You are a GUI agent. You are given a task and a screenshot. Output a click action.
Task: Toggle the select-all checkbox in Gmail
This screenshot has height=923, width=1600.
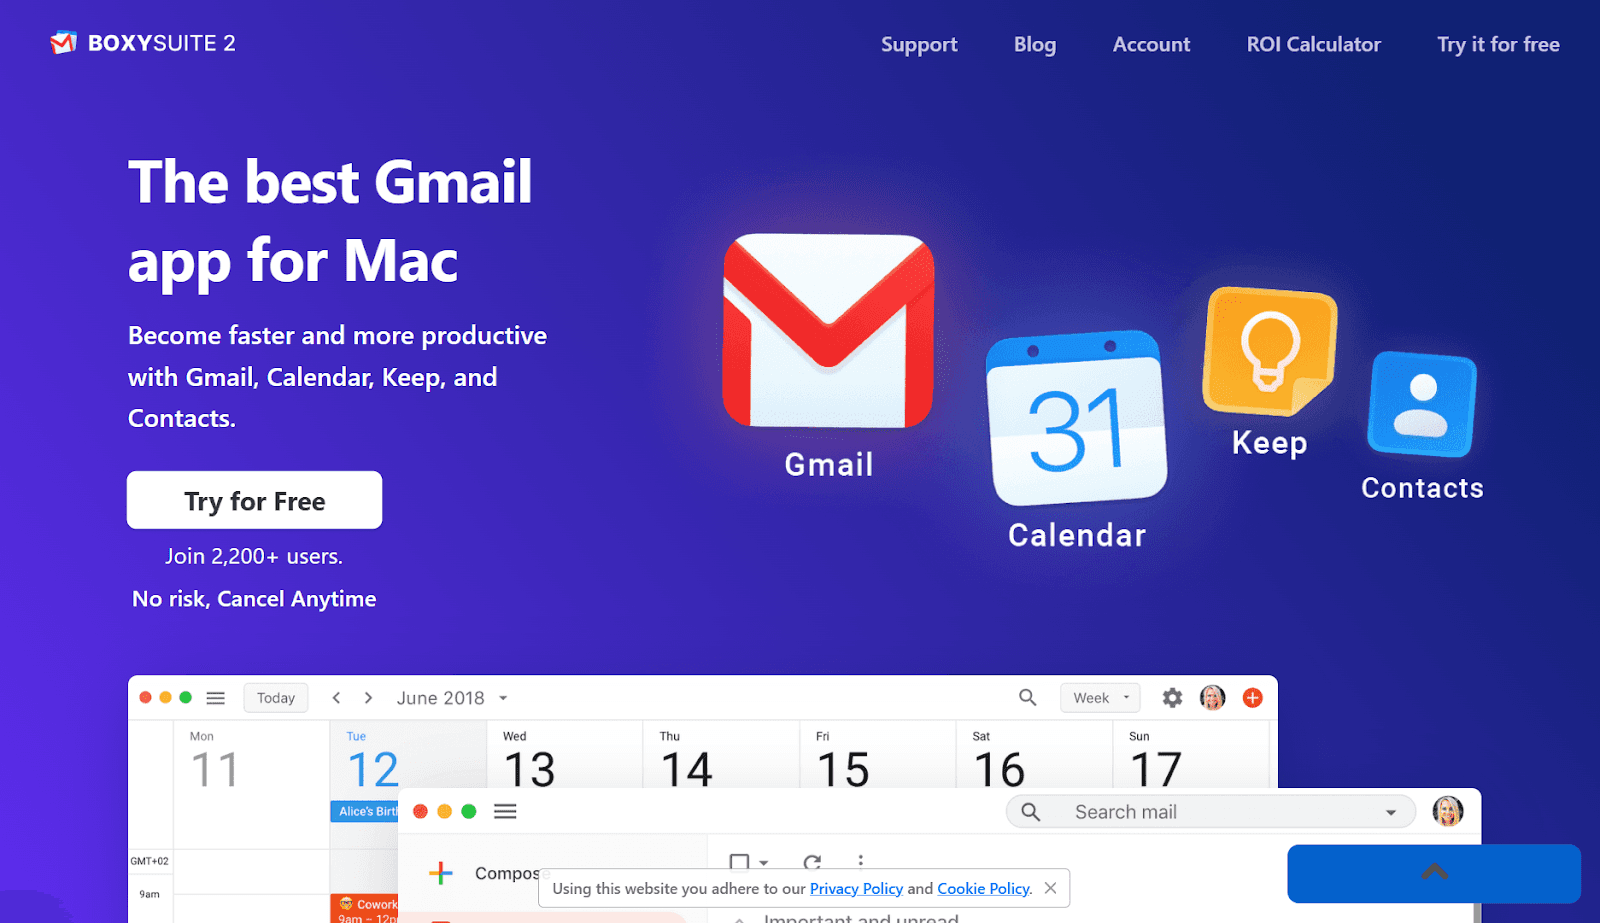coord(740,861)
